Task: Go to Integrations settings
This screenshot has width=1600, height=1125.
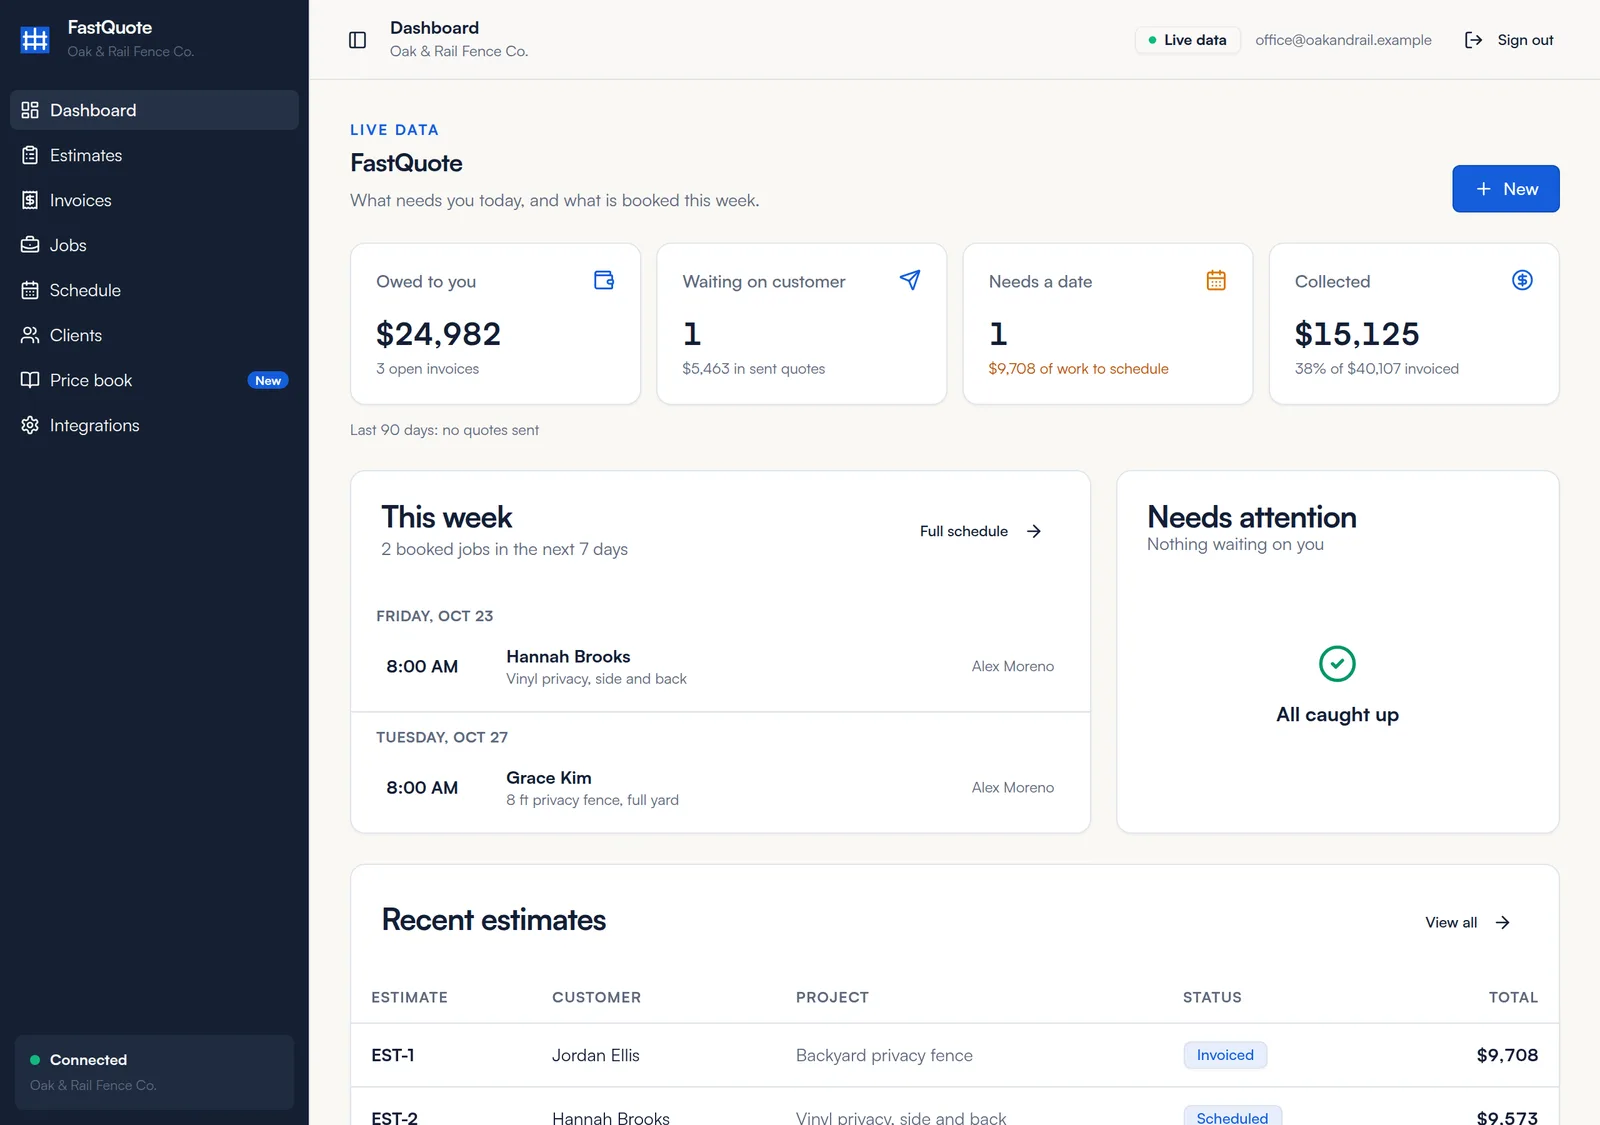Action: pyautogui.click(x=154, y=425)
